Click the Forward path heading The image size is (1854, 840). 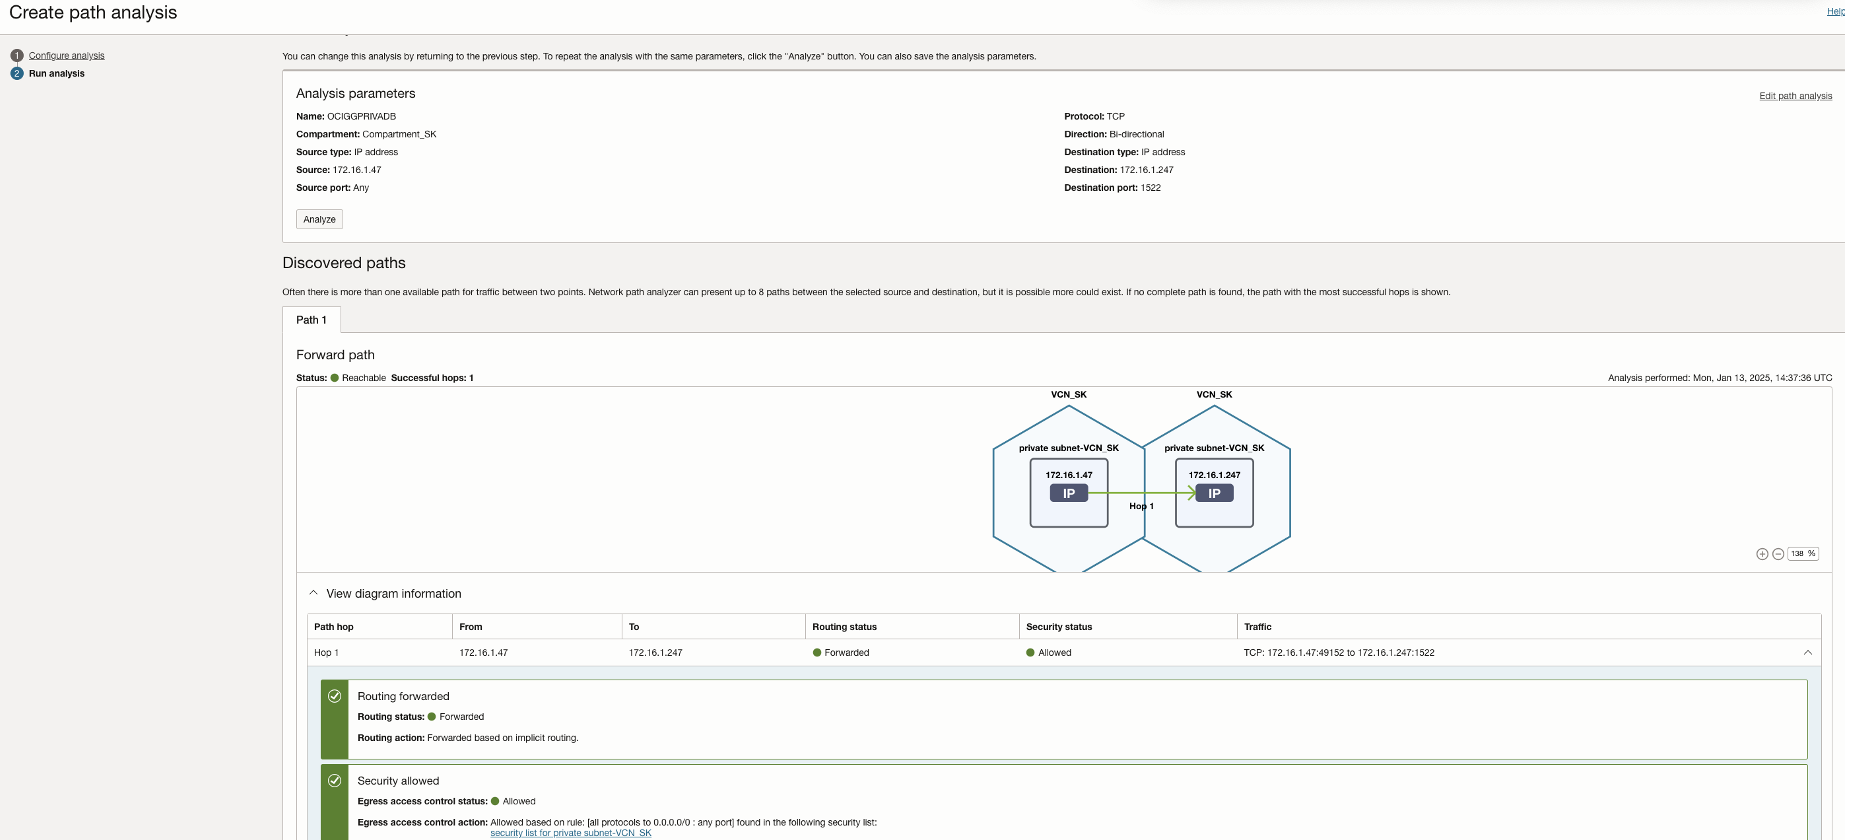click(x=335, y=355)
